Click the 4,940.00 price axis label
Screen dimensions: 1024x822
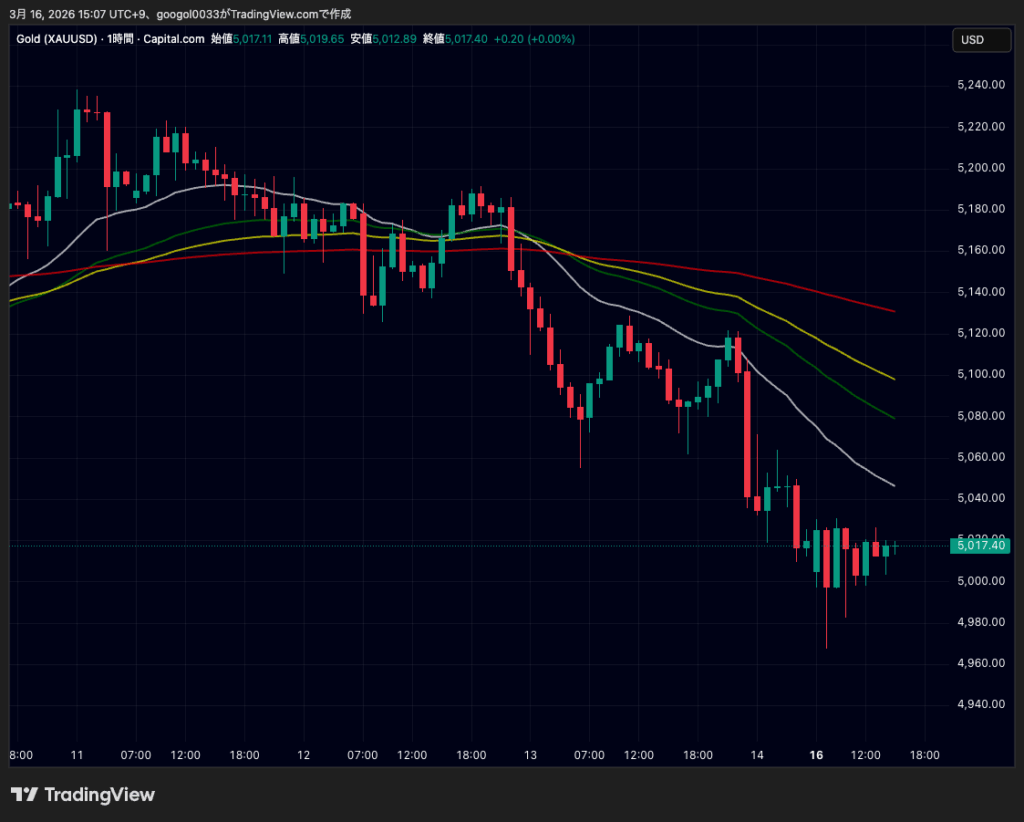click(980, 704)
